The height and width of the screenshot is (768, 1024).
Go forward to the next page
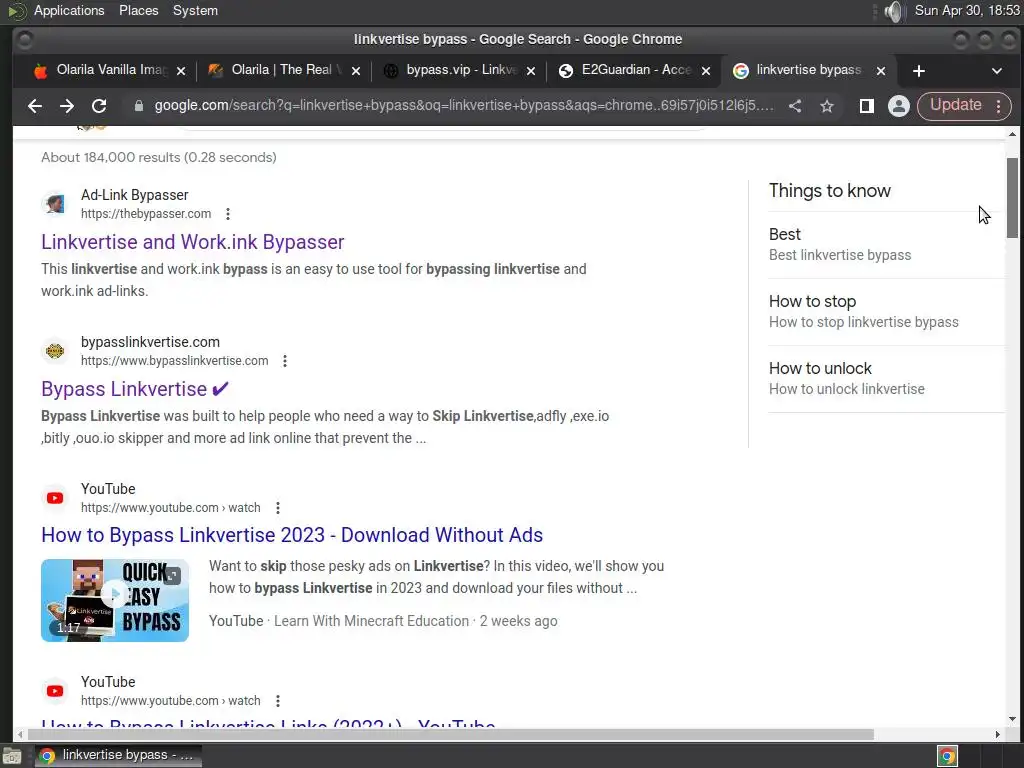pyautogui.click(x=67, y=106)
